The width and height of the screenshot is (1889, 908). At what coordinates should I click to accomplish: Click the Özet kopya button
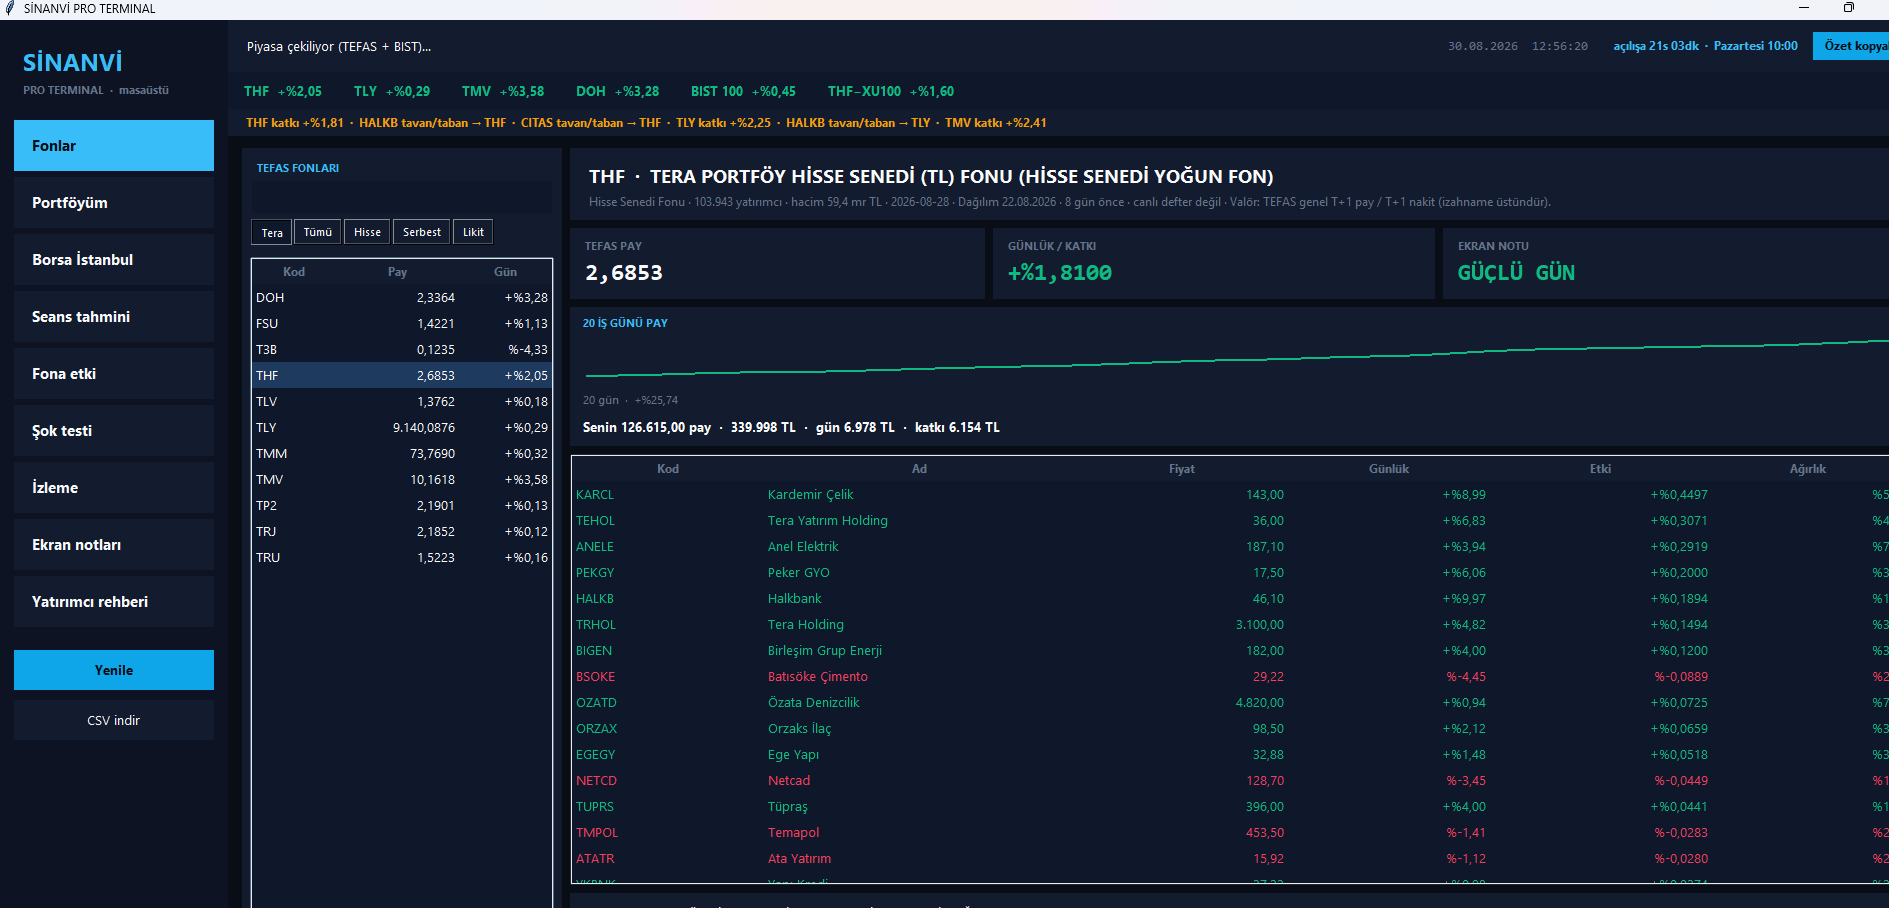pyautogui.click(x=1851, y=46)
